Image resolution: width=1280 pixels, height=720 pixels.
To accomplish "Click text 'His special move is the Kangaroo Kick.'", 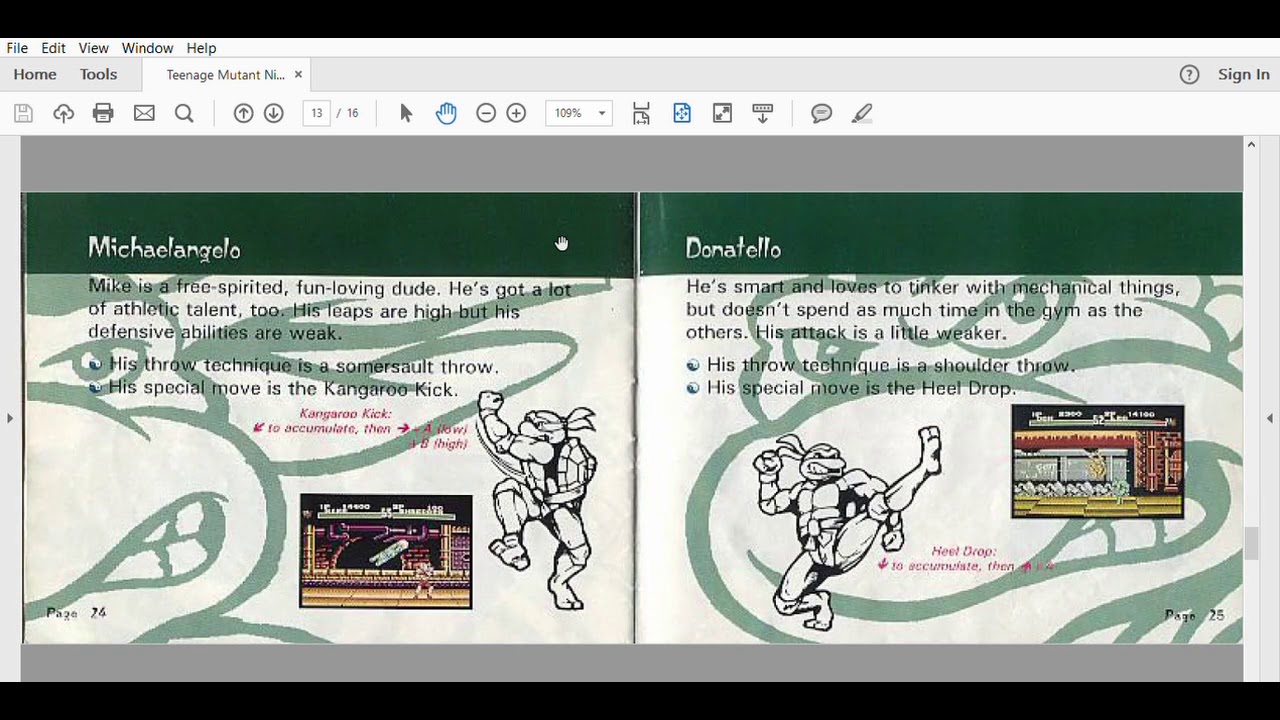I will click(283, 389).
